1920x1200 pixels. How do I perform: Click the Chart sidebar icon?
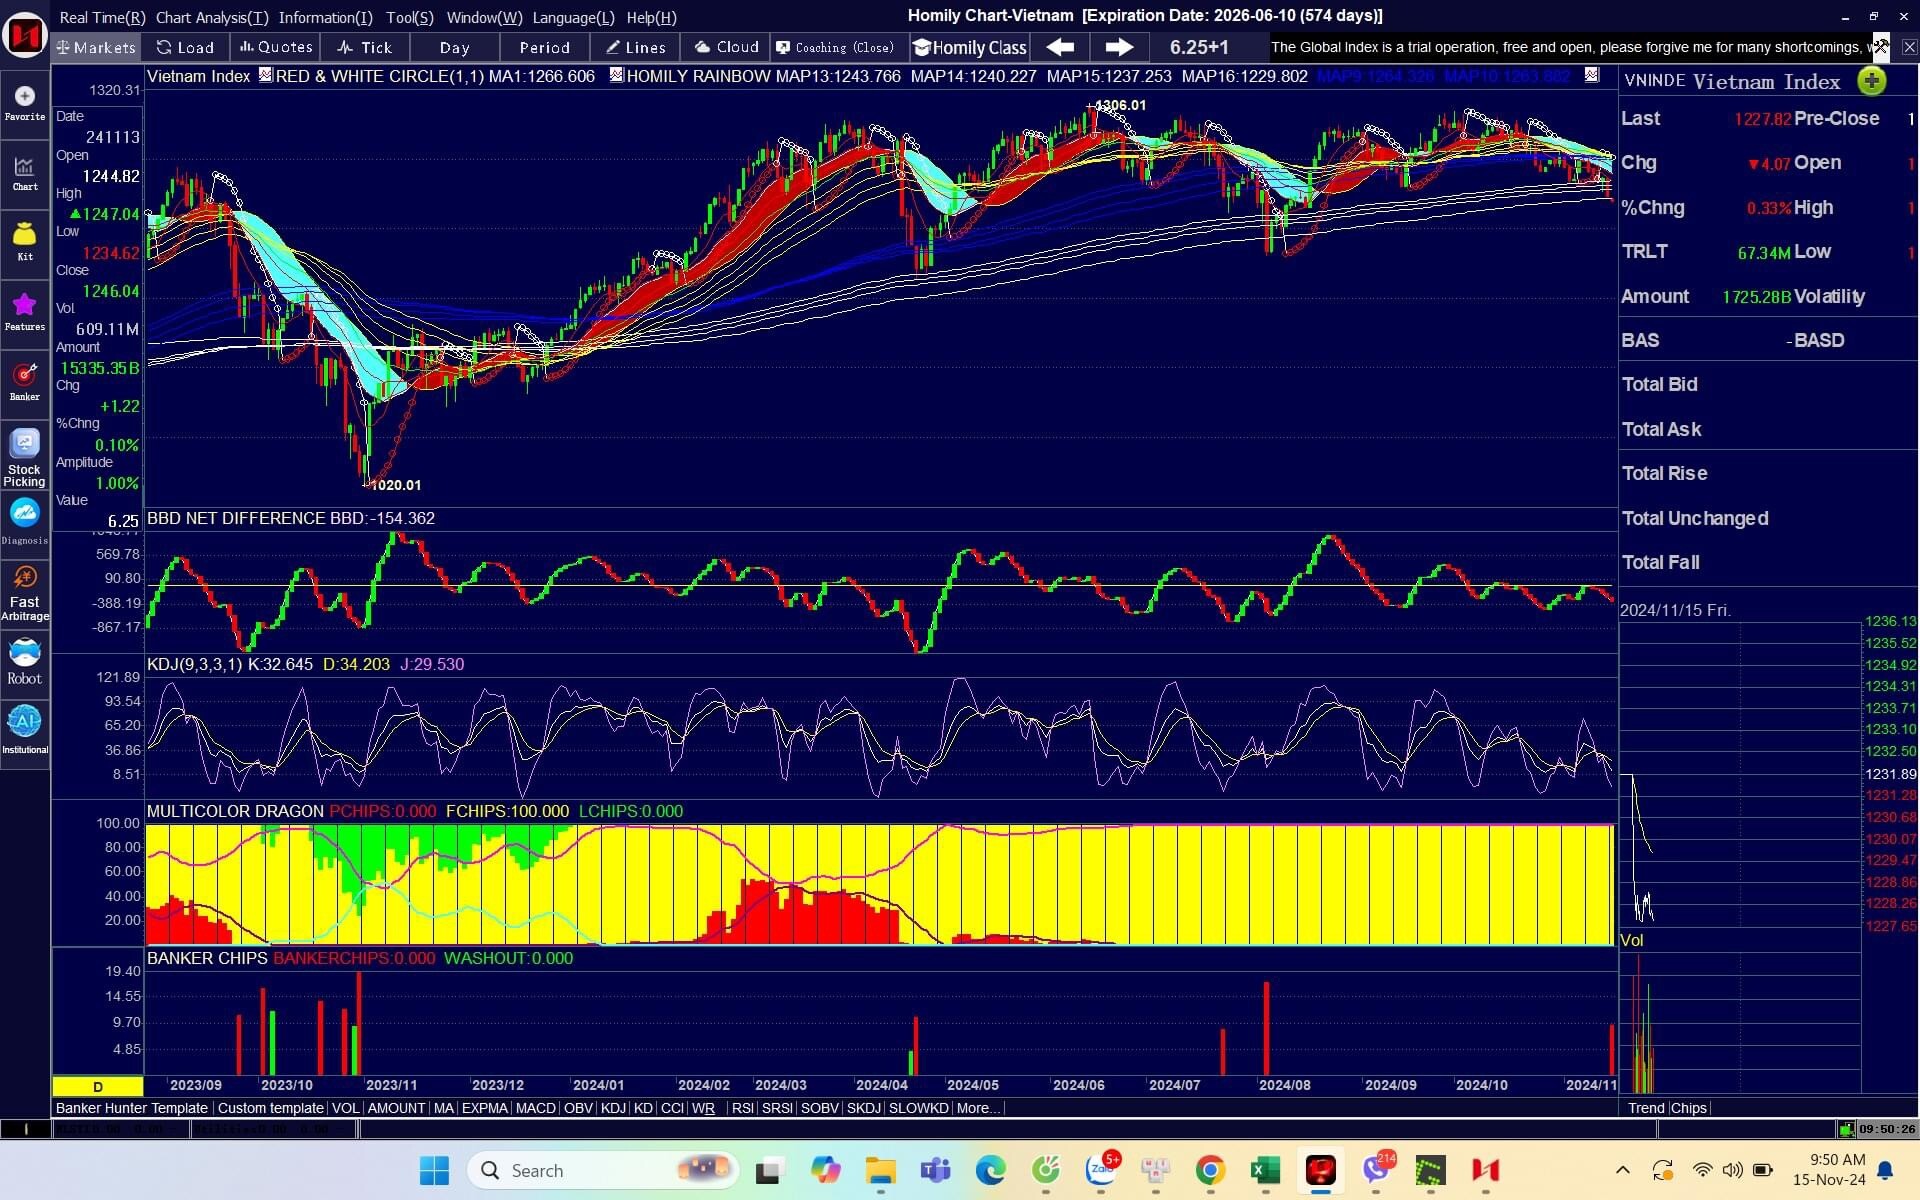[25, 173]
